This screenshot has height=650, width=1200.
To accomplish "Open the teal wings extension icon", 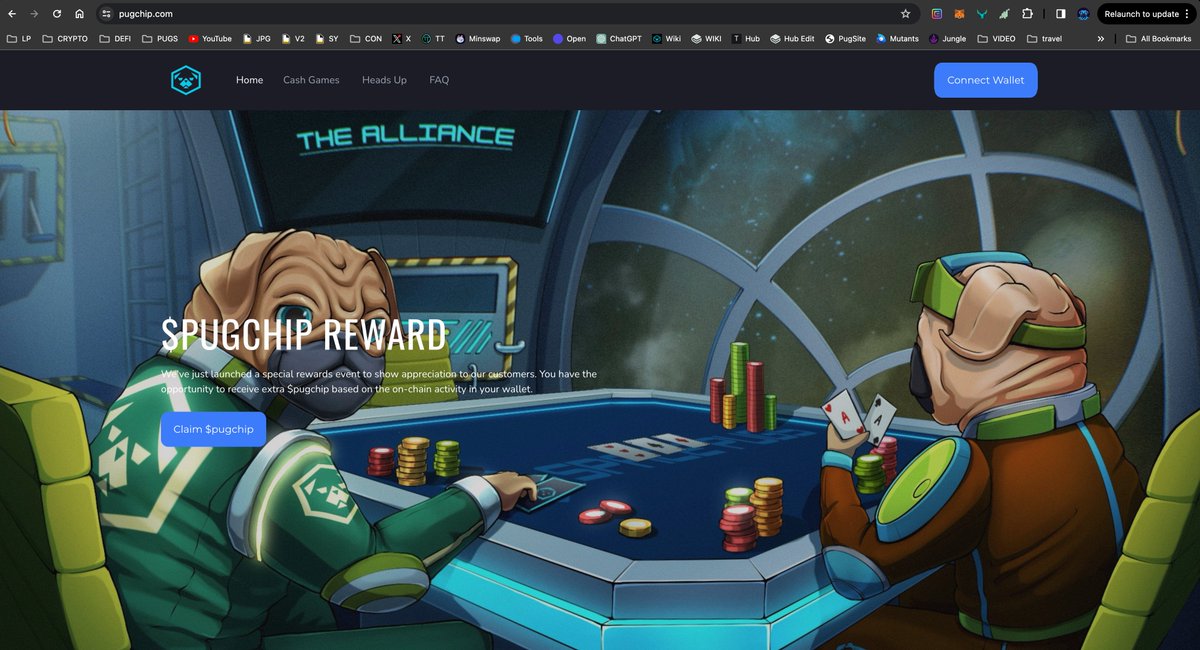I will pos(981,14).
